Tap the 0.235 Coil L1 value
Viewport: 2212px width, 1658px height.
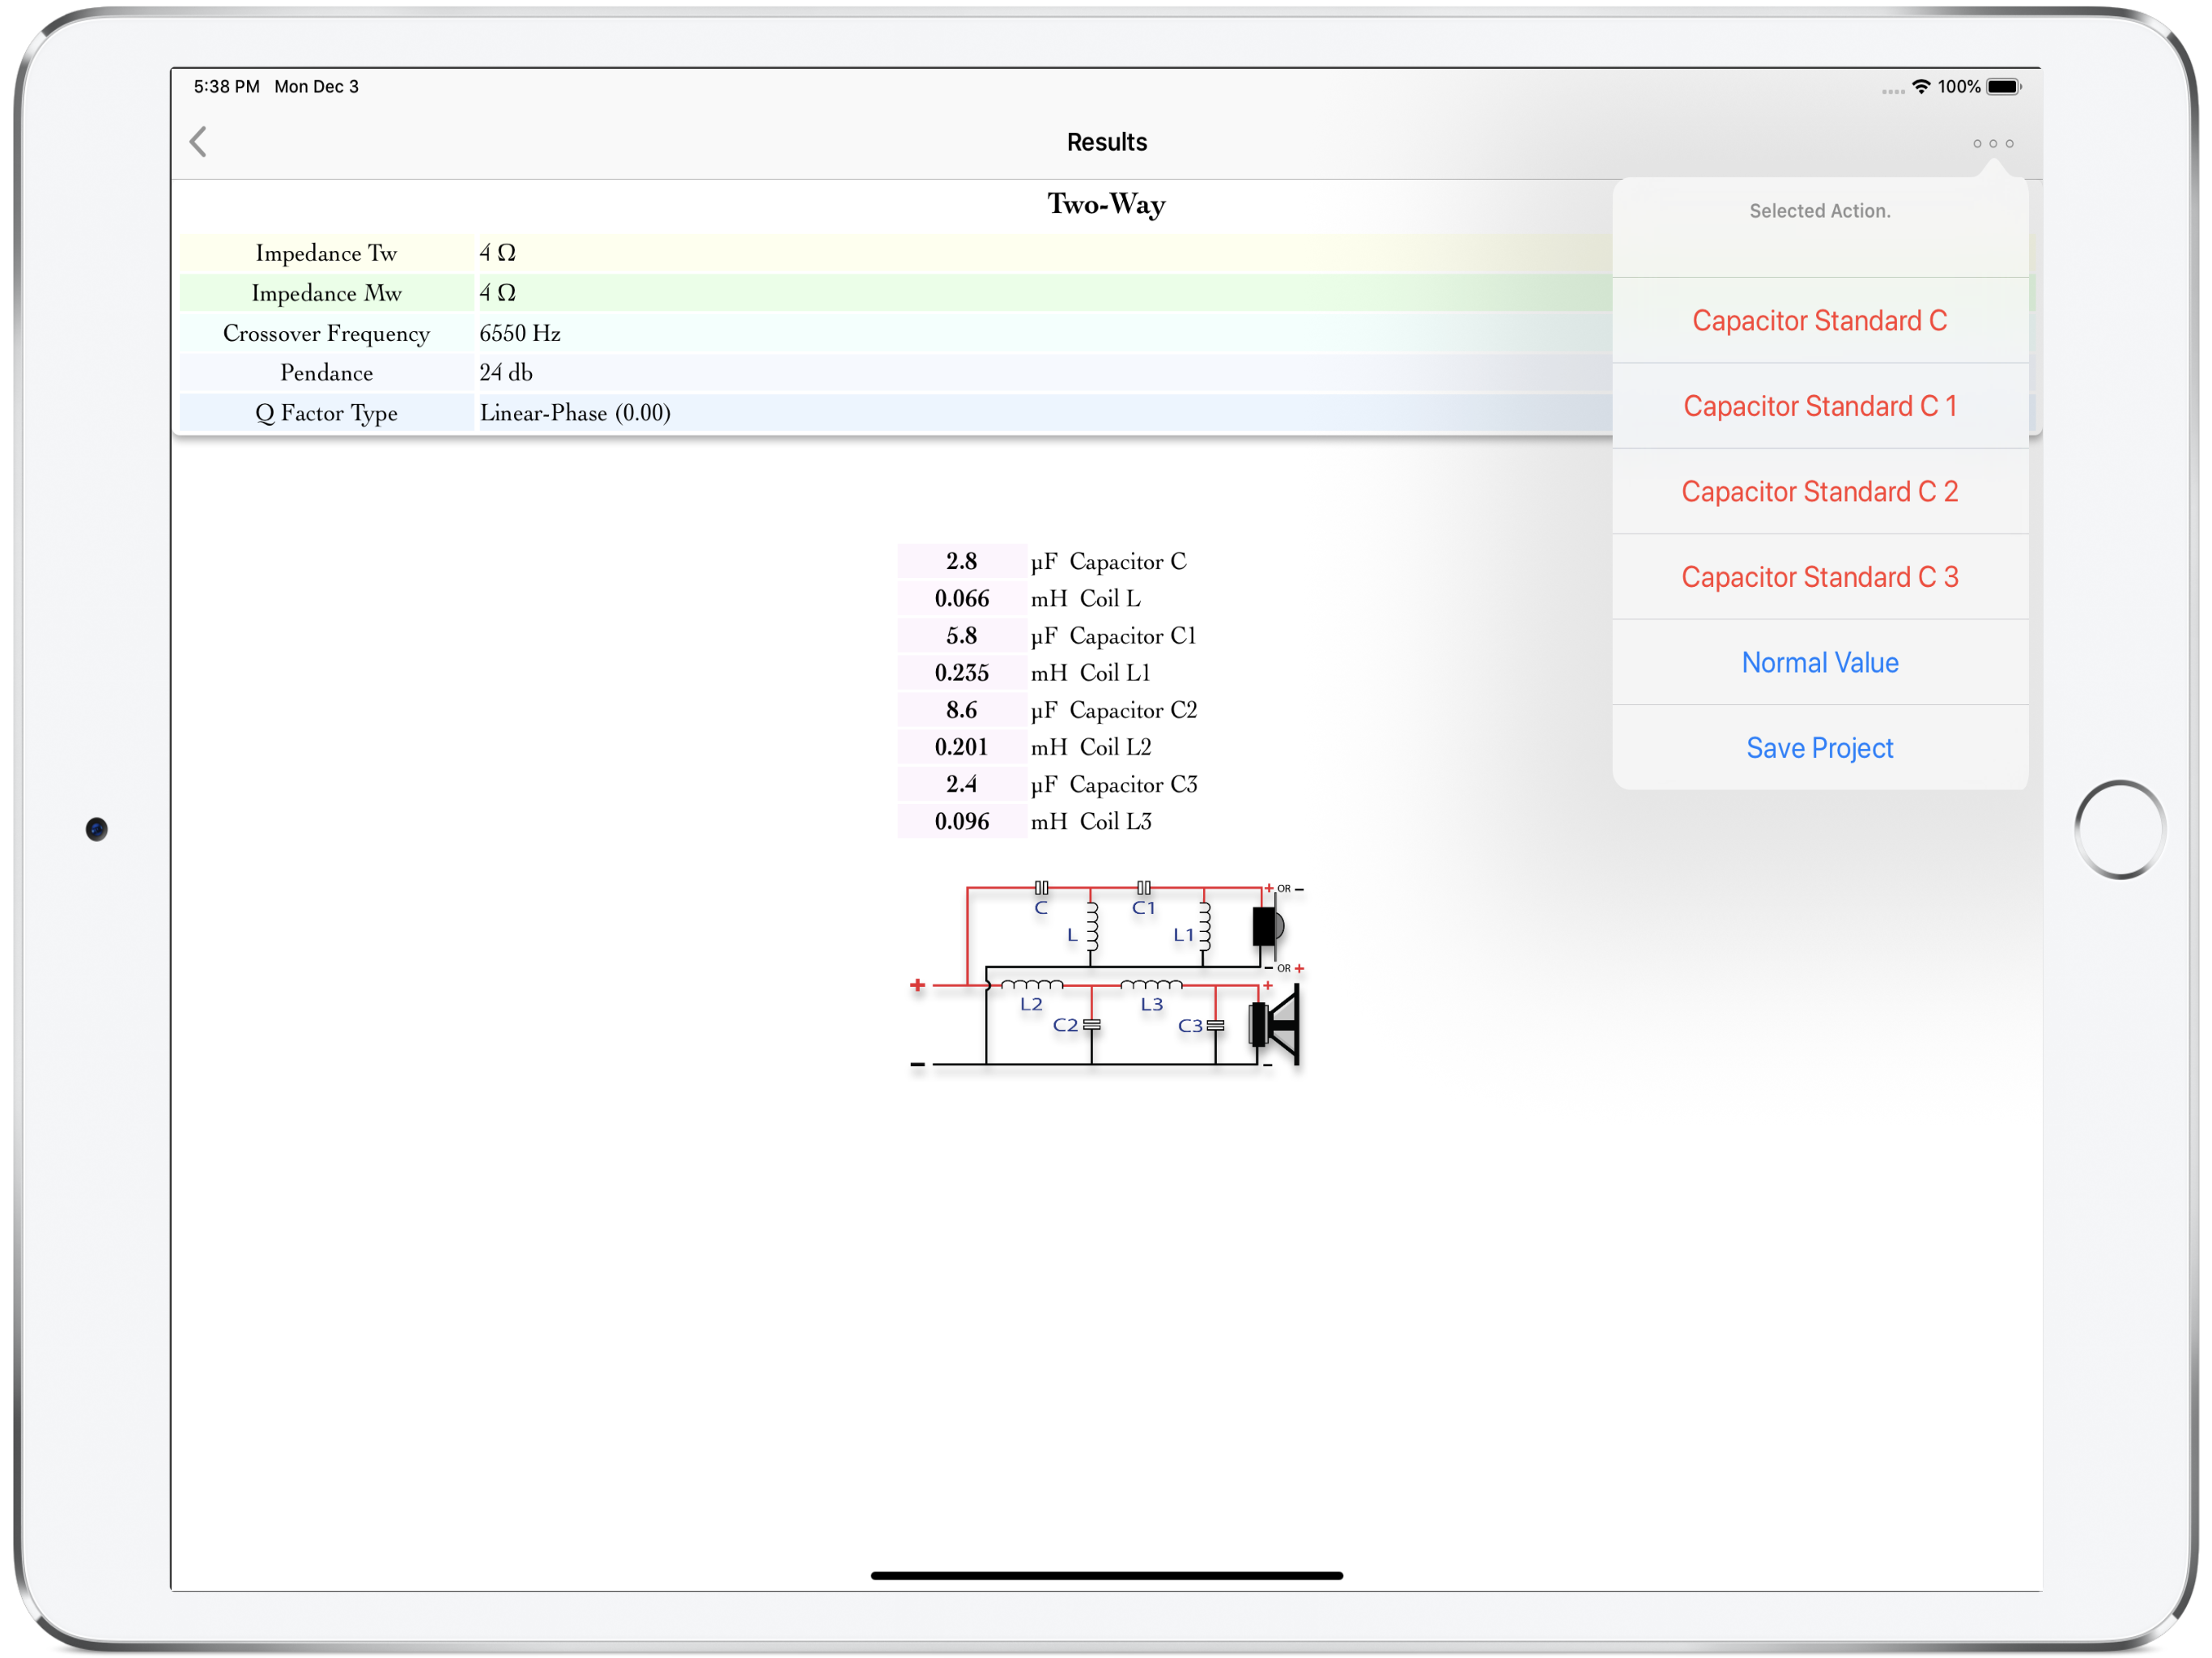(x=961, y=673)
